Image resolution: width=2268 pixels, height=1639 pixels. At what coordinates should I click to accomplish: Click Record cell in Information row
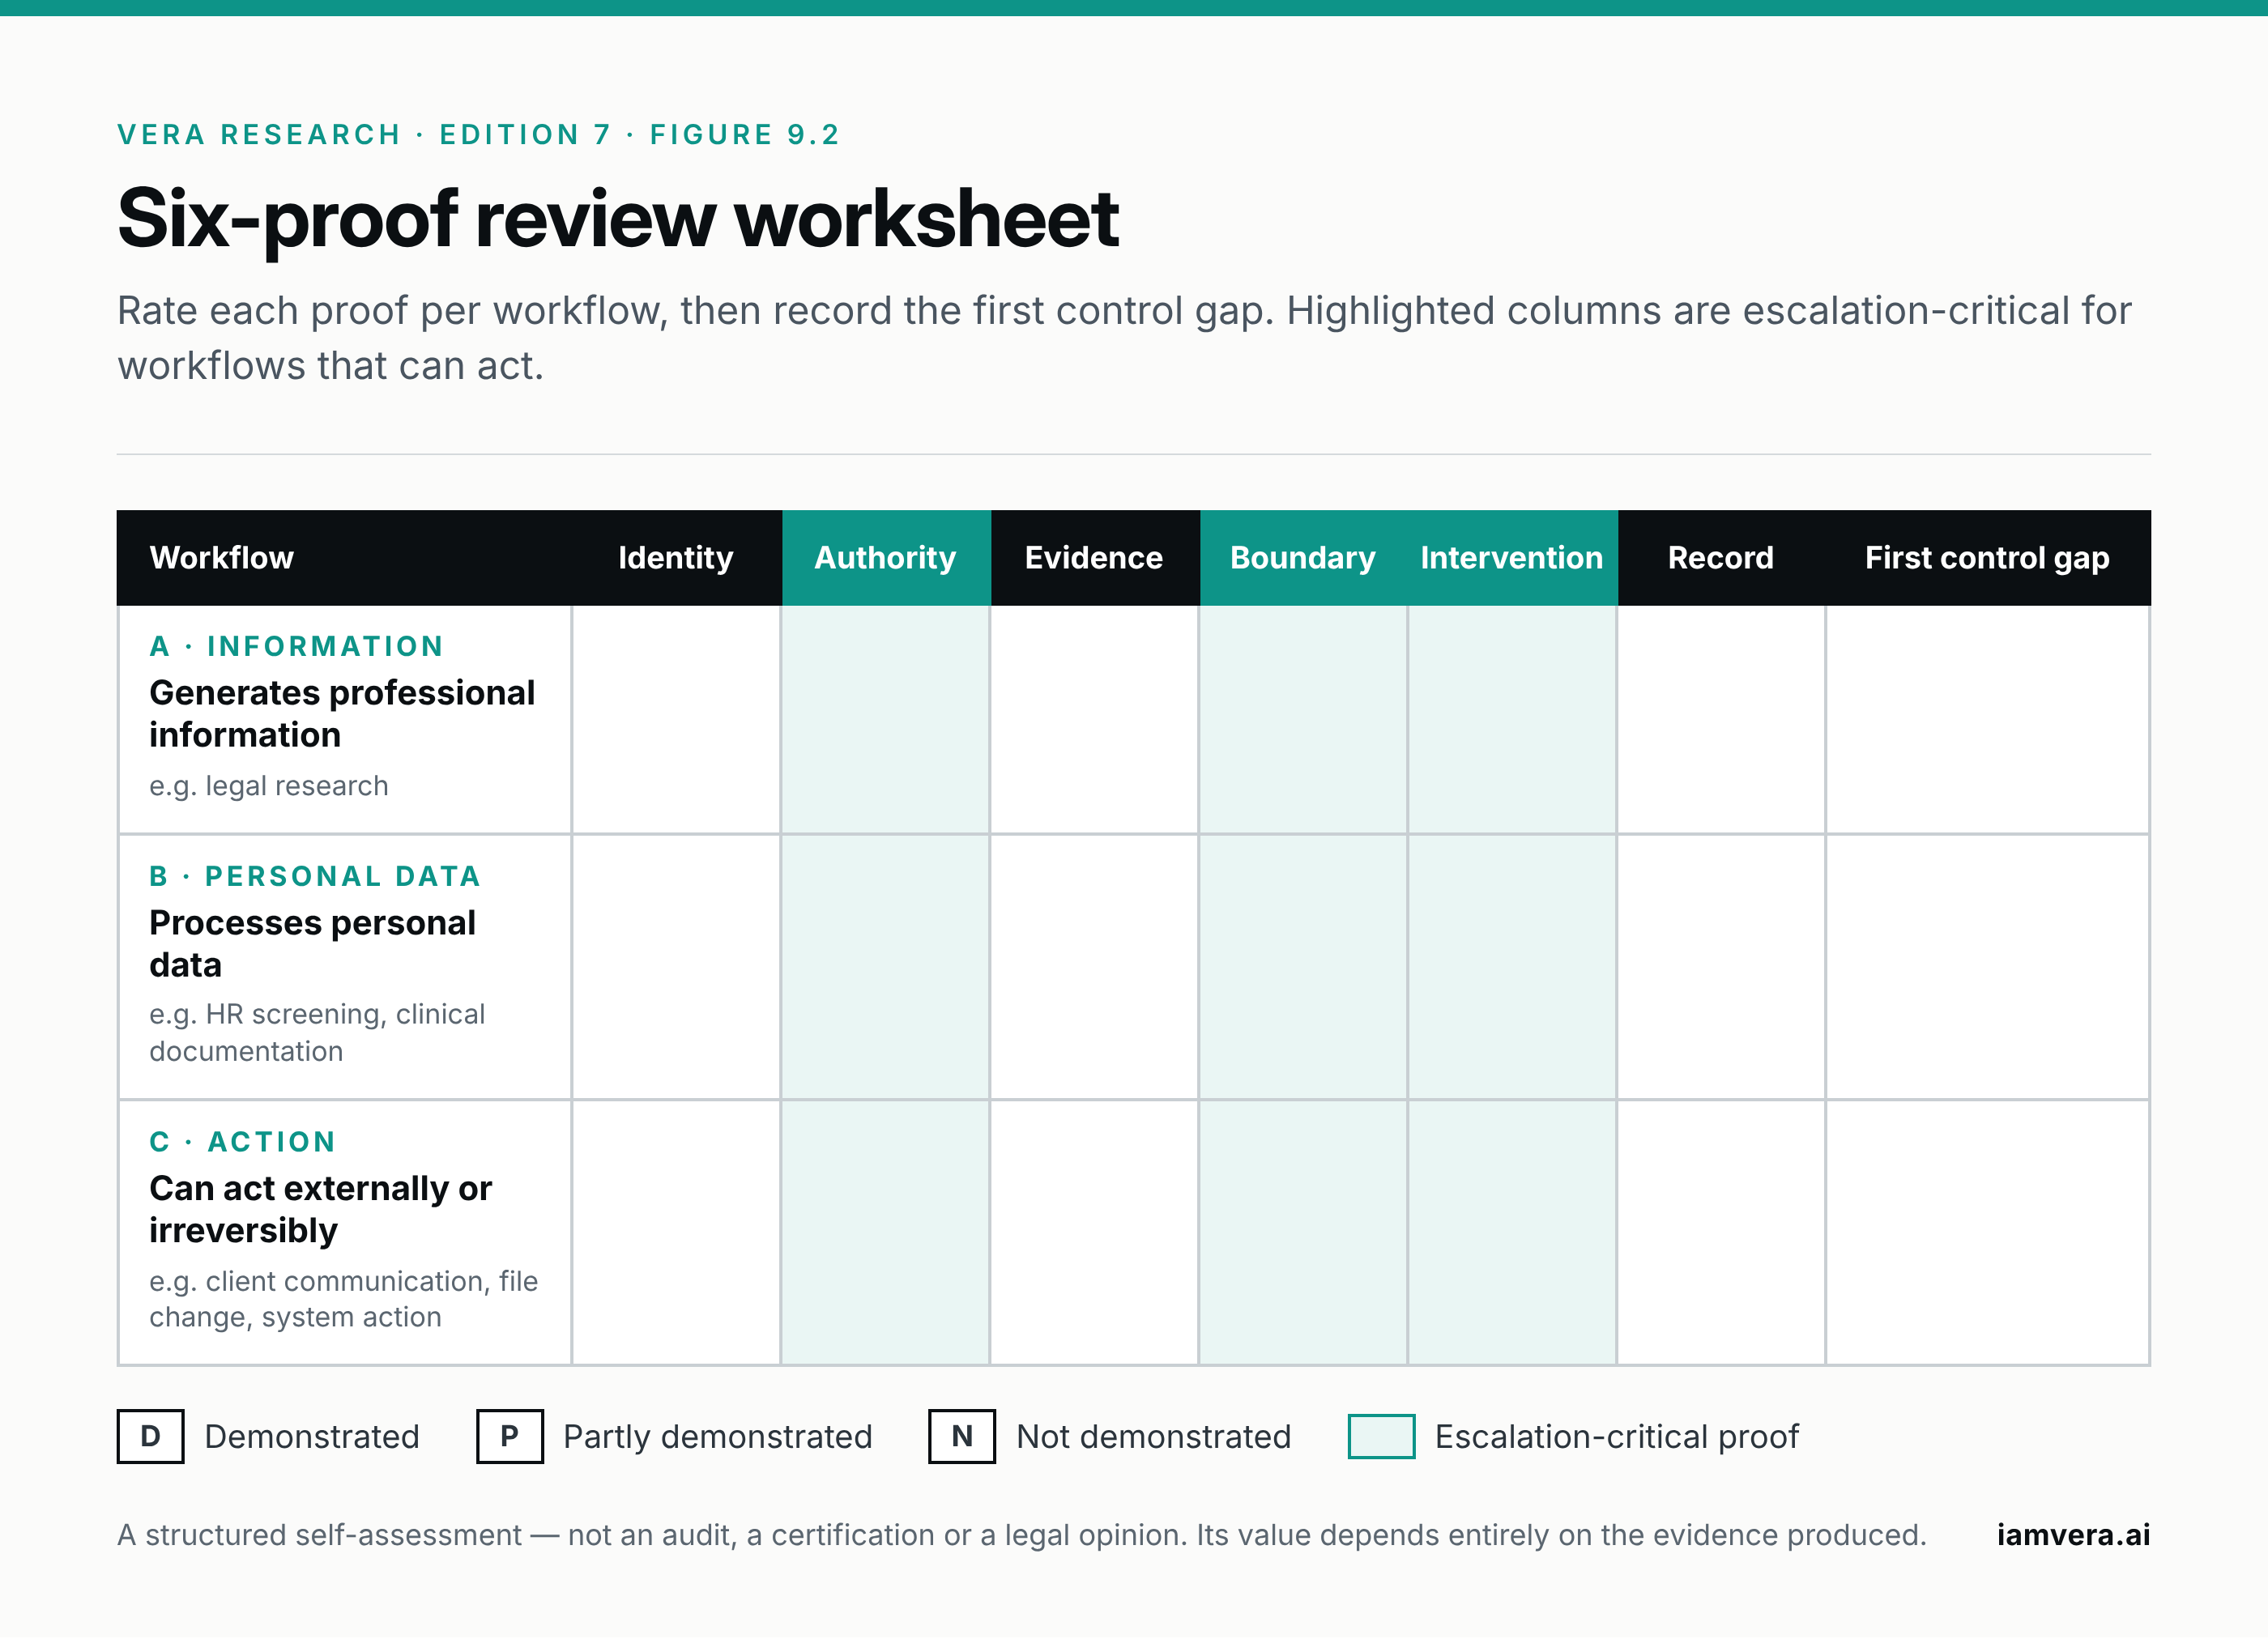click(1721, 719)
